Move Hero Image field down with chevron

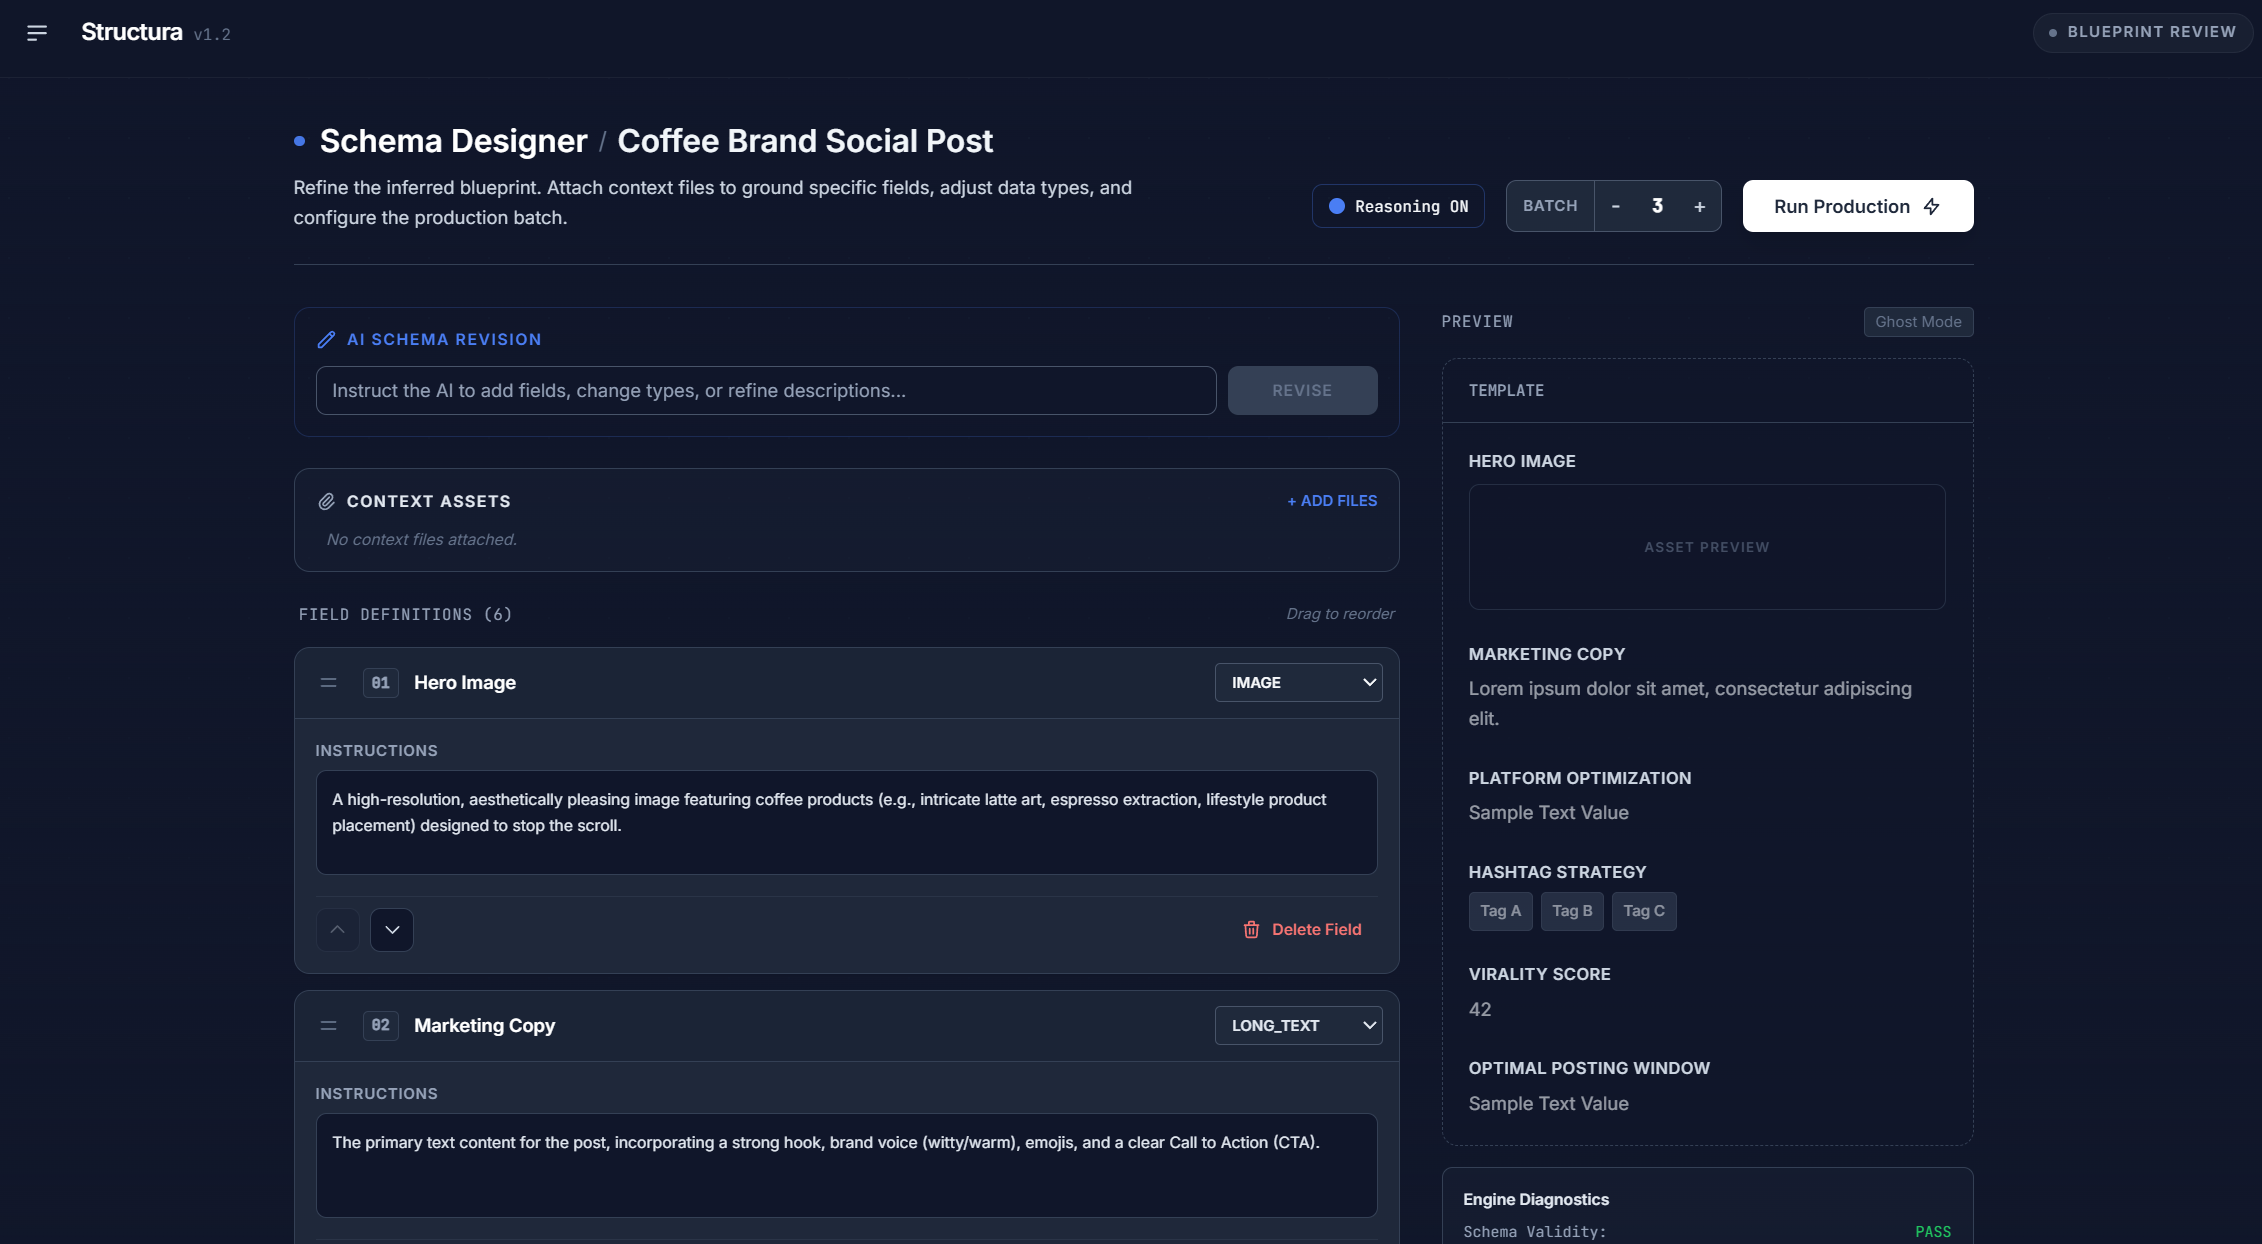pos(392,930)
